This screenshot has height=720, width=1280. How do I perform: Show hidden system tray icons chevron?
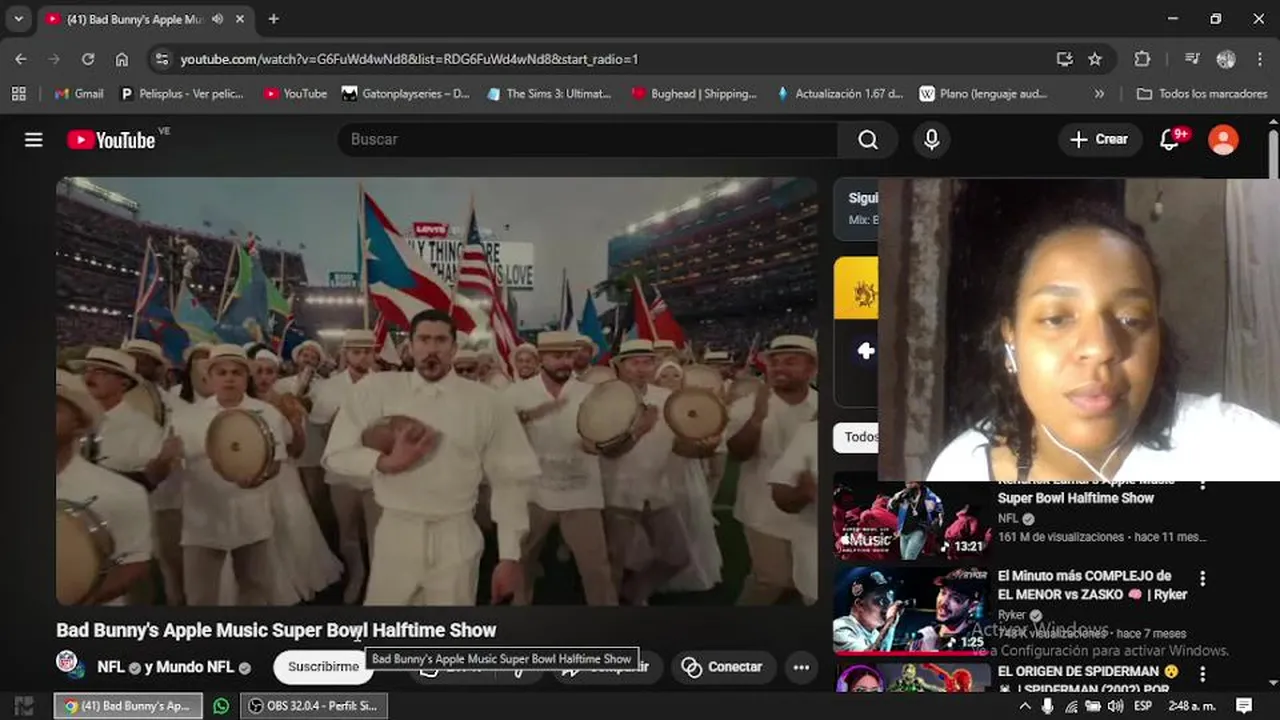(x=1024, y=706)
